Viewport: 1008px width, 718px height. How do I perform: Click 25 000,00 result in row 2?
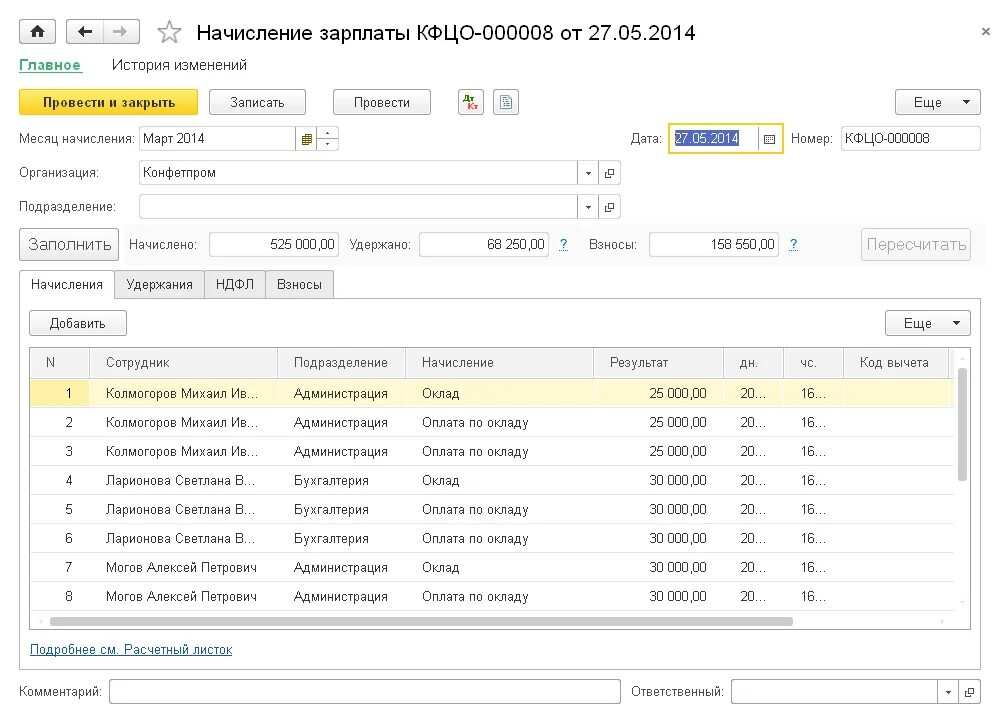(658, 423)
